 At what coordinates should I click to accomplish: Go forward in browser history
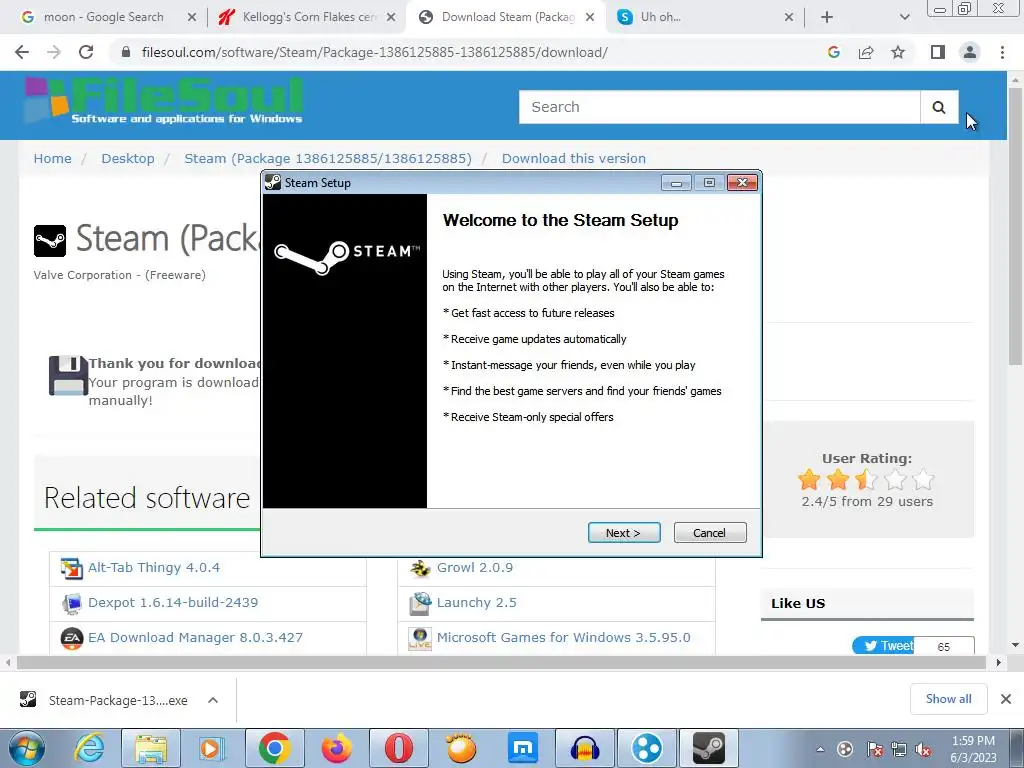pos(54,52)
